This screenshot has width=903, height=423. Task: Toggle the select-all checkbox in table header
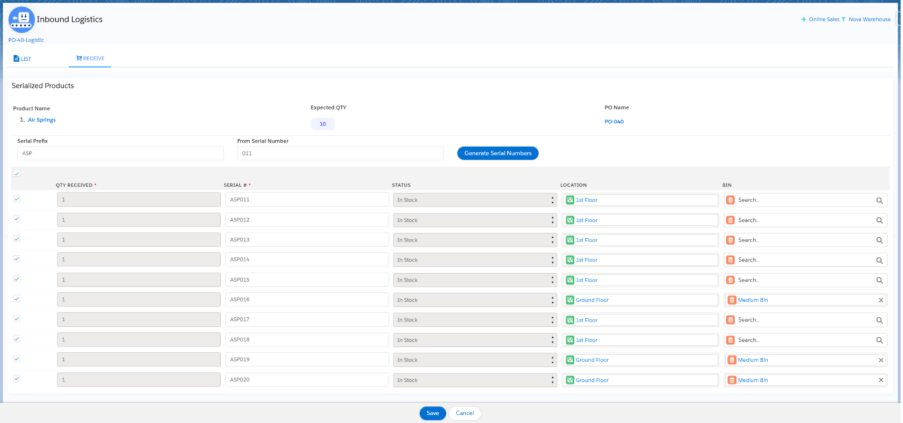click(x=15, y=174)
